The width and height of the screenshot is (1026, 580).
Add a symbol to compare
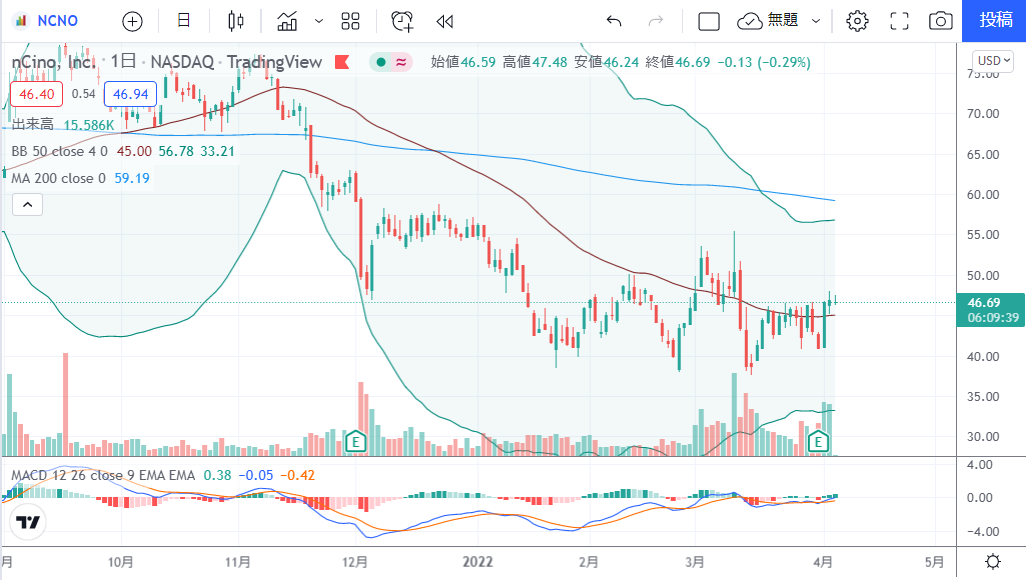(x=132, y=22)
